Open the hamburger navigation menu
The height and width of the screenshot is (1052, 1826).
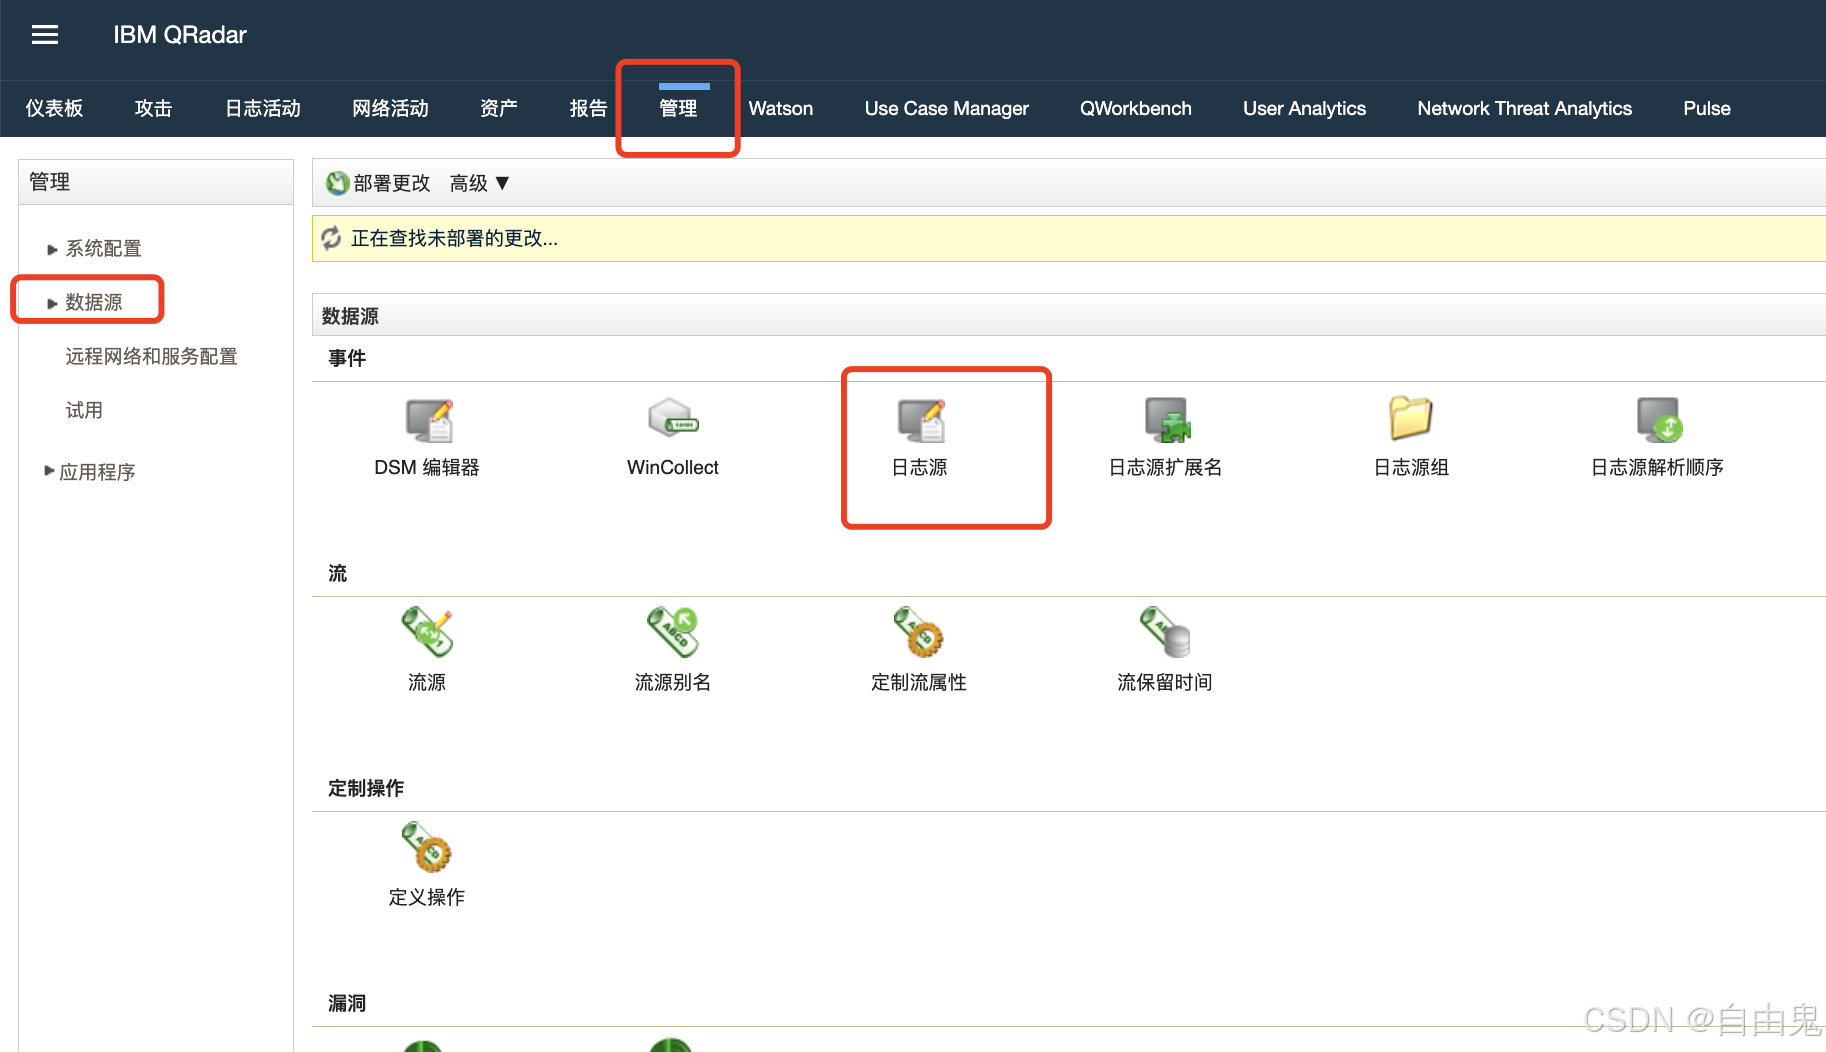[45, 35]
